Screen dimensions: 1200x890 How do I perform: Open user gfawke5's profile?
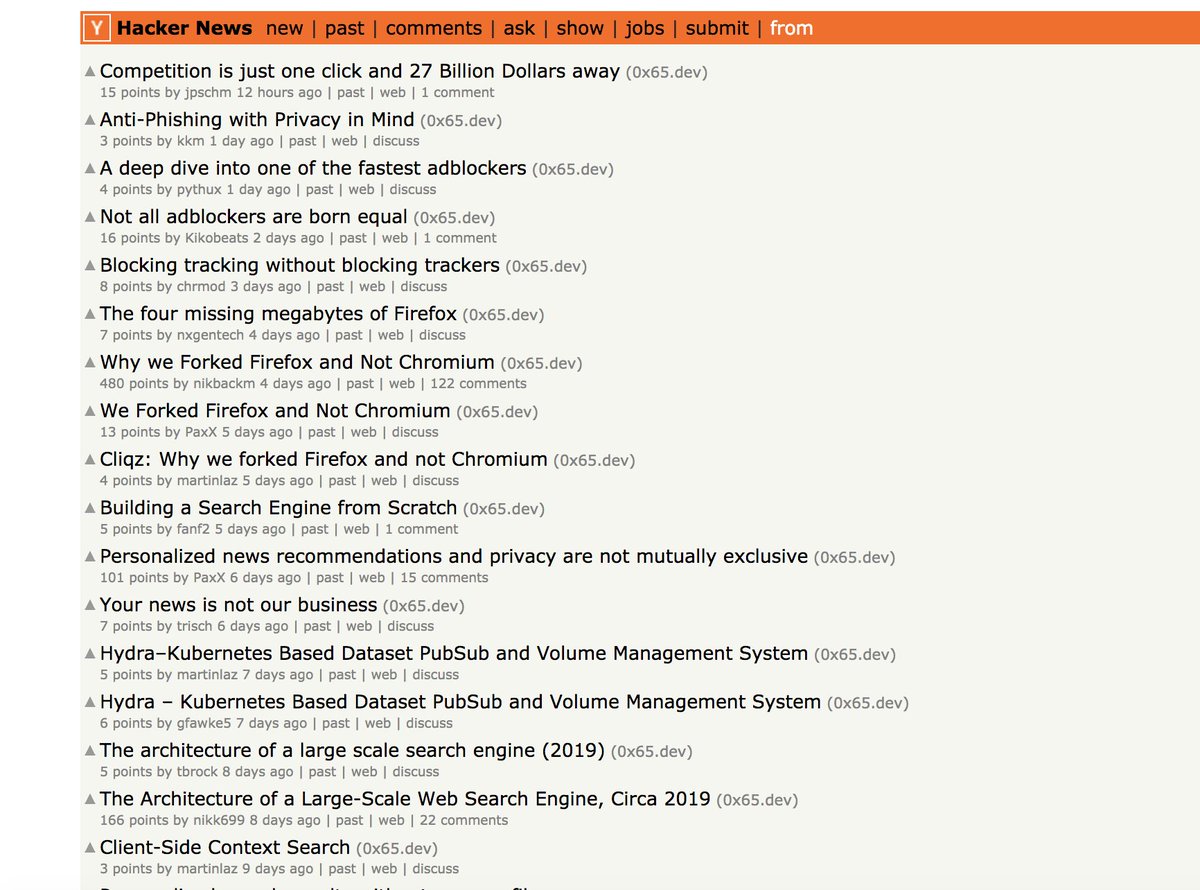tap(204, 723)
